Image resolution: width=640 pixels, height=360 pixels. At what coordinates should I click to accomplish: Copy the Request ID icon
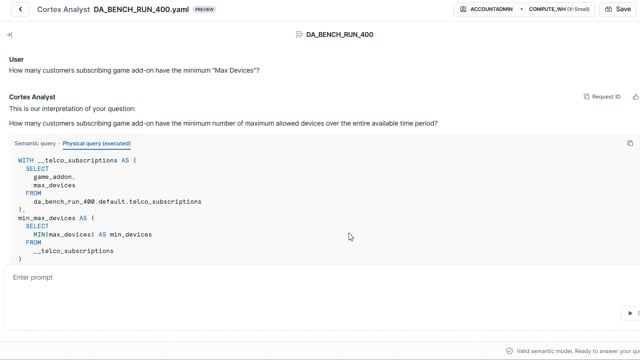click(587, 97)
